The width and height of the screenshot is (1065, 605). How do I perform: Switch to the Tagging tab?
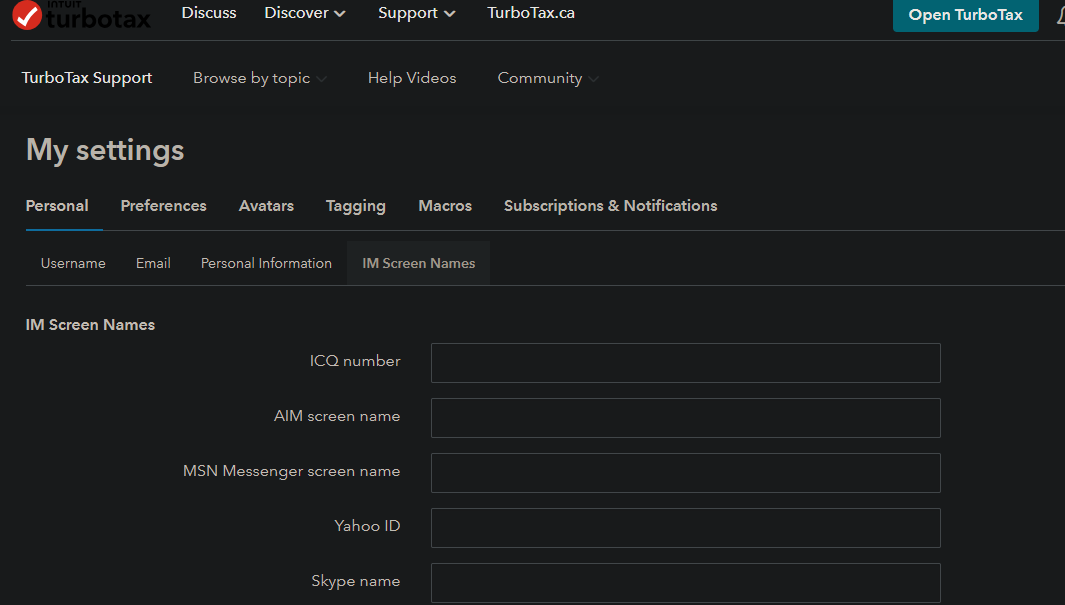coord(356,206)
